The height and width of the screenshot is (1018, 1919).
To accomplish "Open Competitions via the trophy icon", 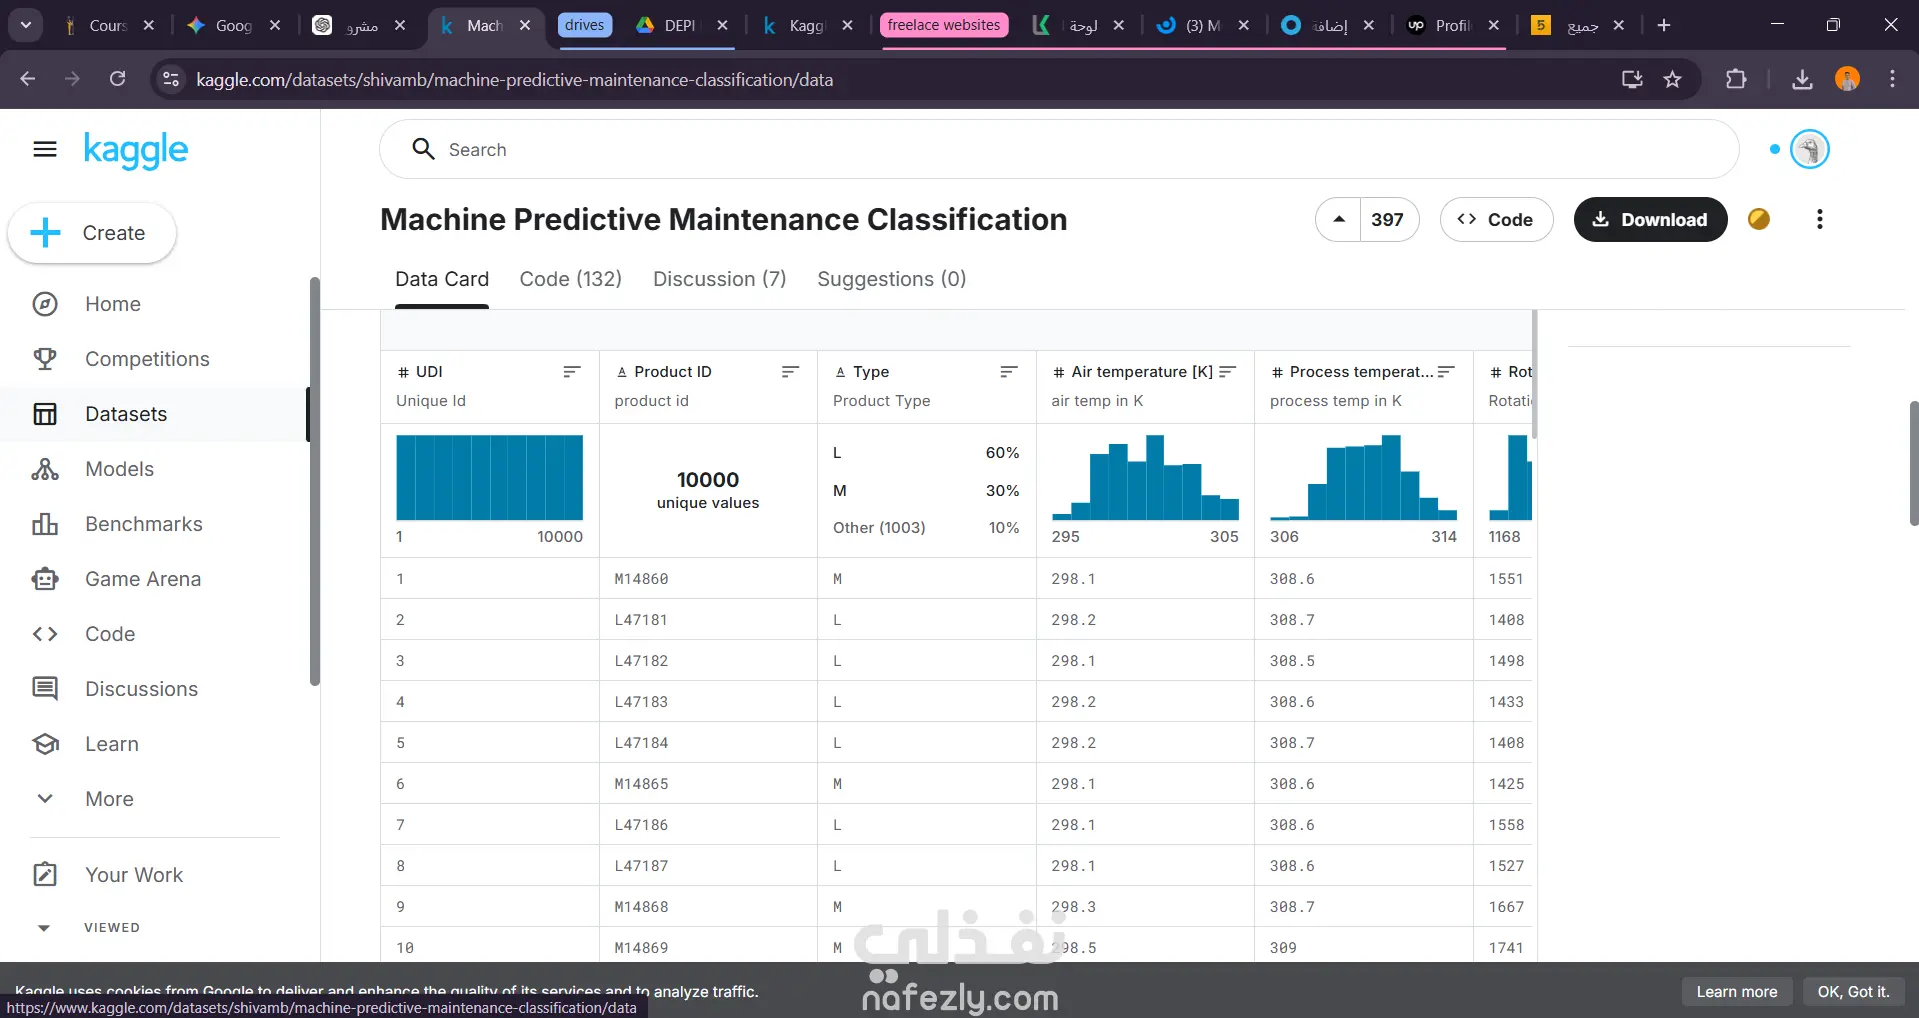I will pos(45,359).
